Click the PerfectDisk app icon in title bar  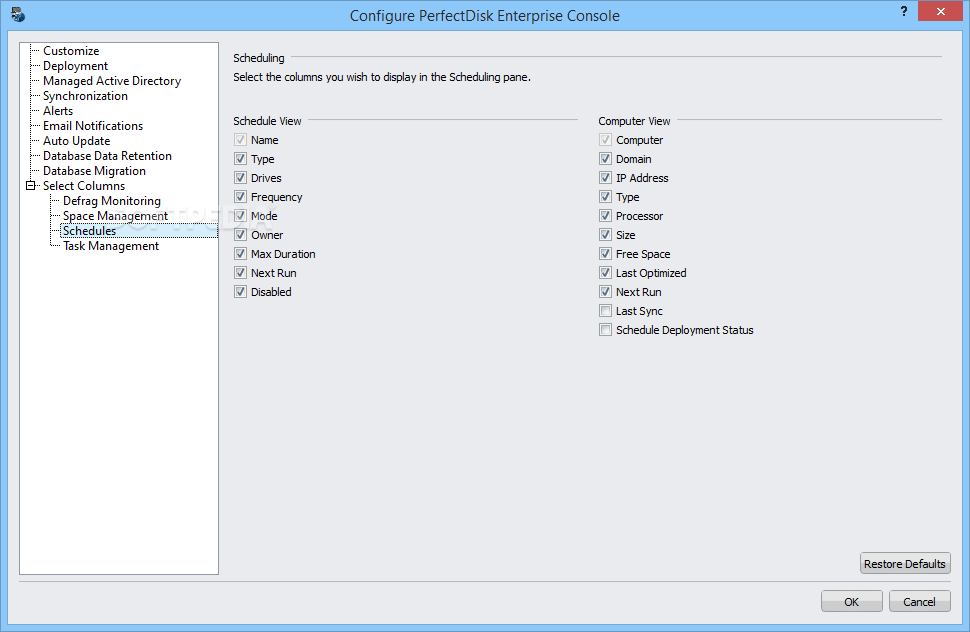click(18, 14)
